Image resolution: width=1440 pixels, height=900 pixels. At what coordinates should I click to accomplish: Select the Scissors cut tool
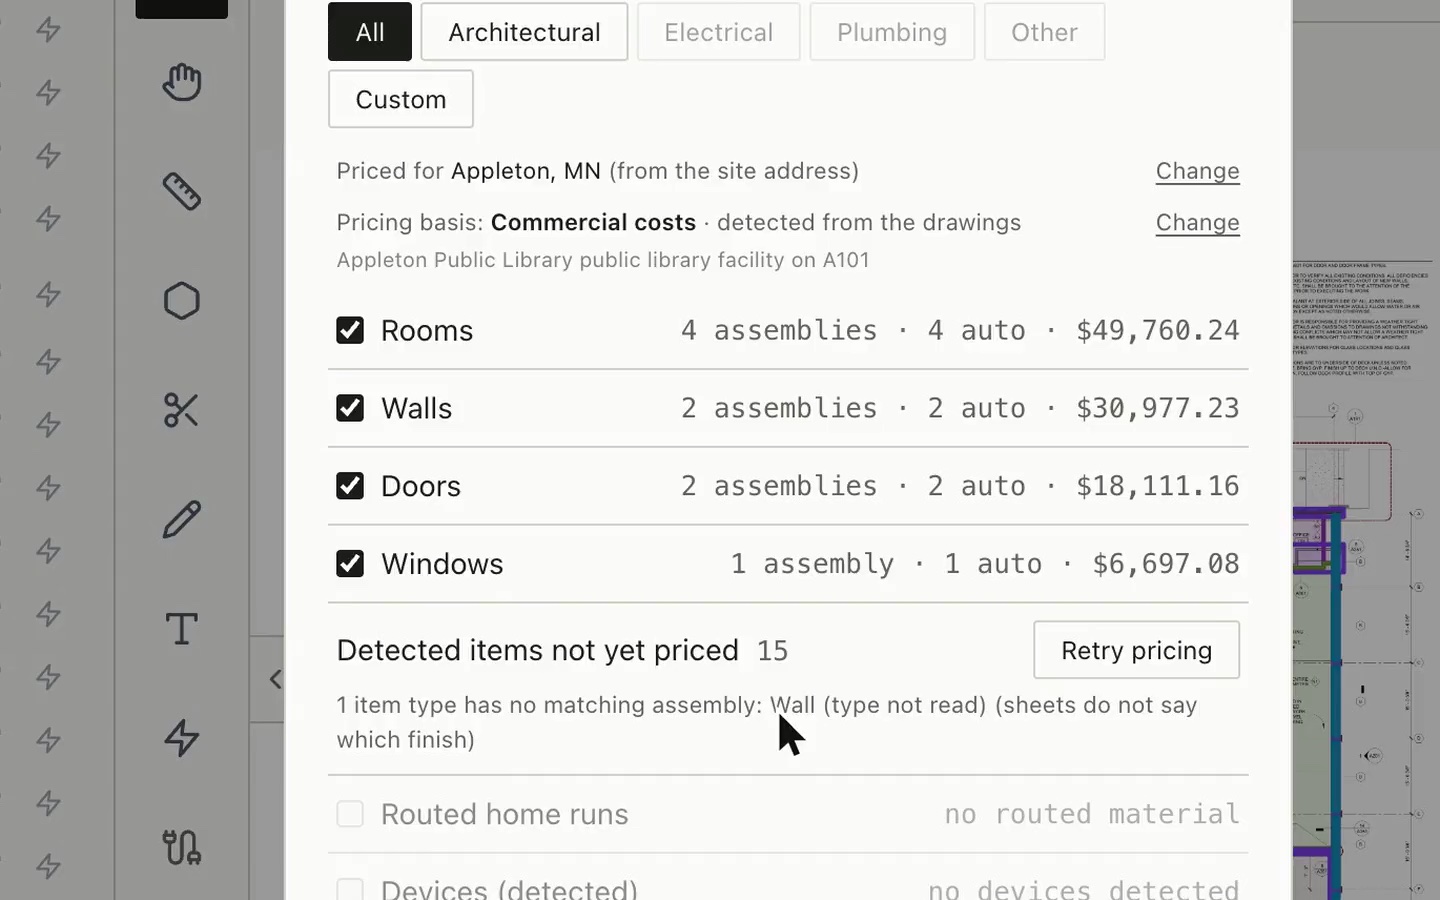181,410
